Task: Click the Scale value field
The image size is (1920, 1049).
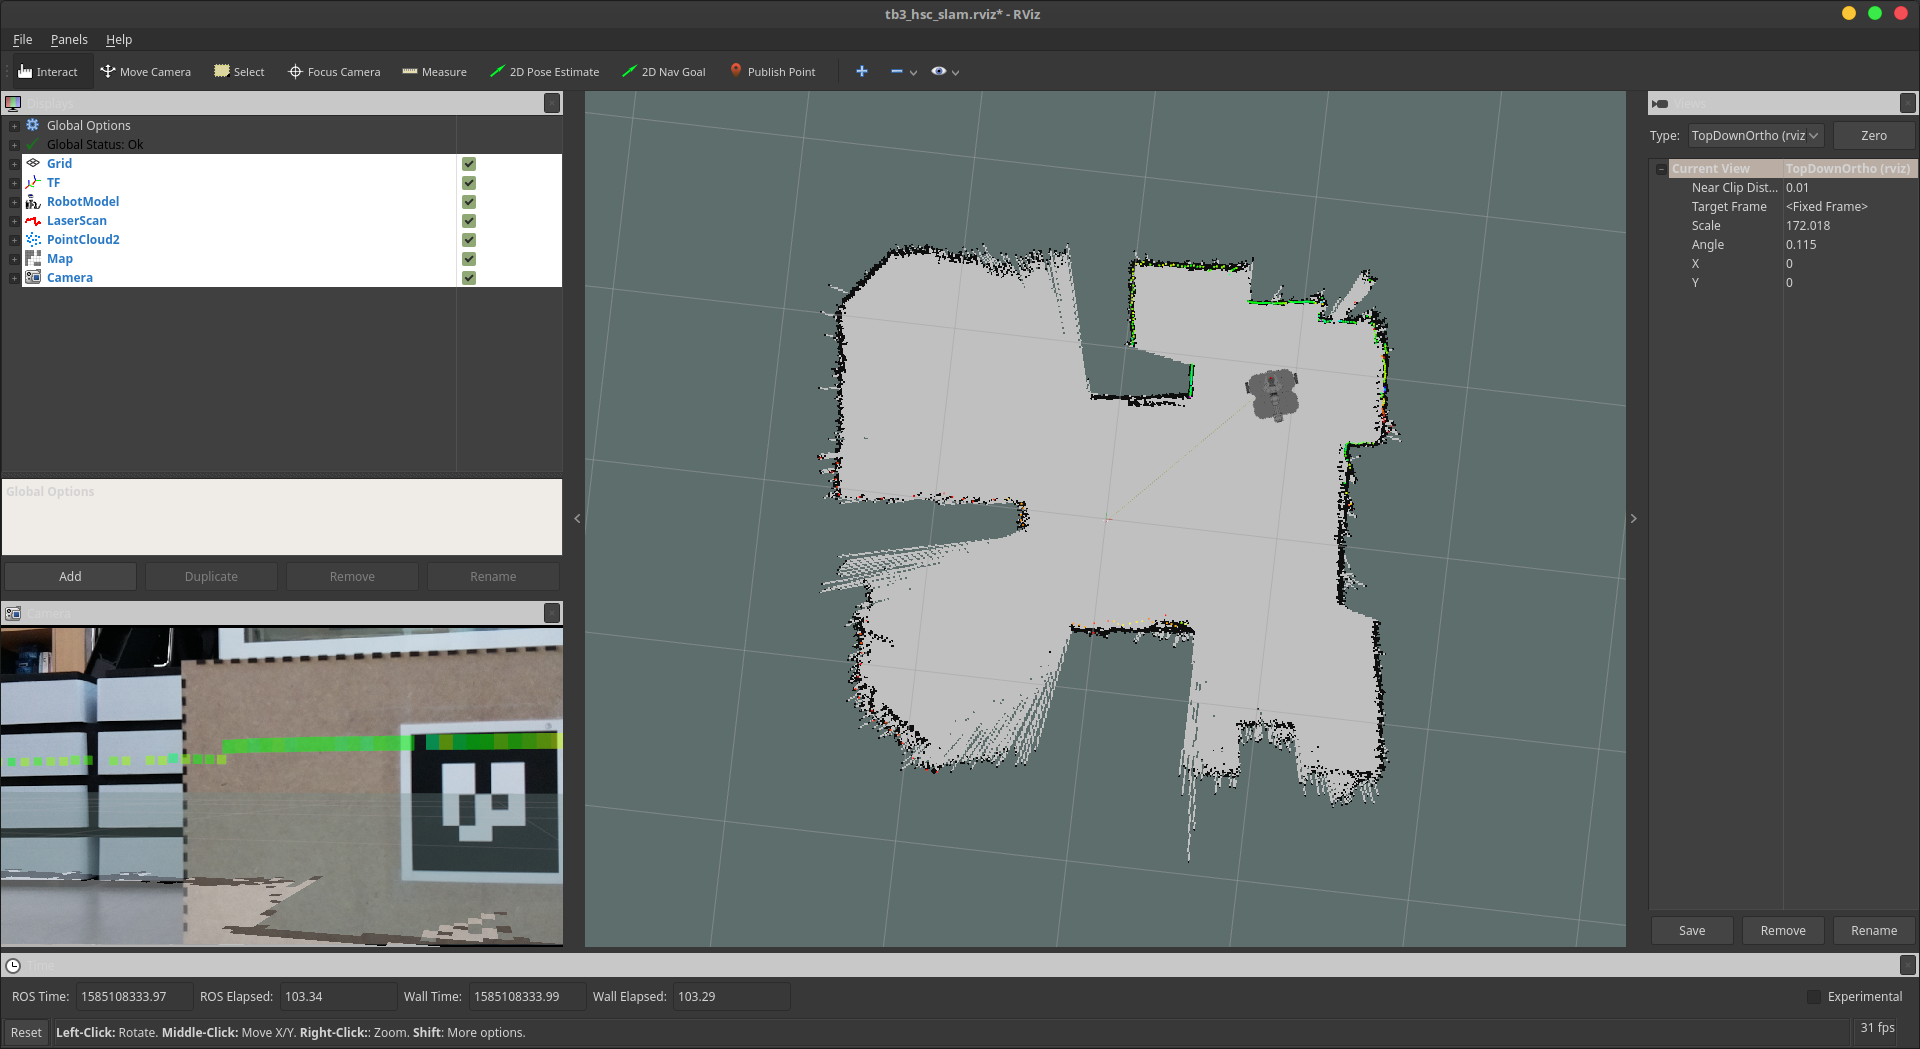Action: [x=1845, y=226]
